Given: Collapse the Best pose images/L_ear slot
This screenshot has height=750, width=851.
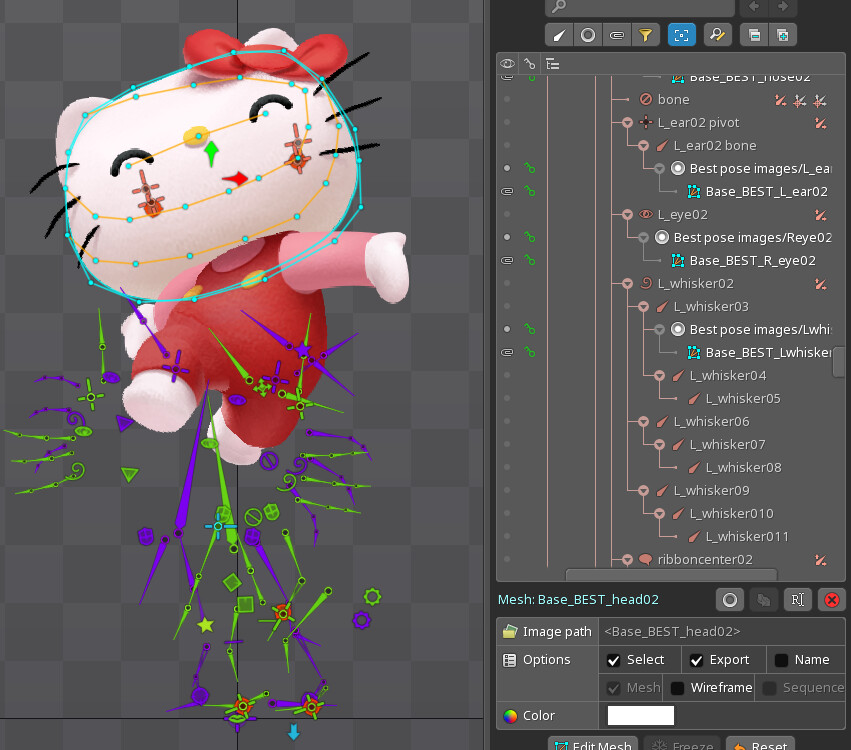Looking at the screenshot, I should tap(659, 169).
